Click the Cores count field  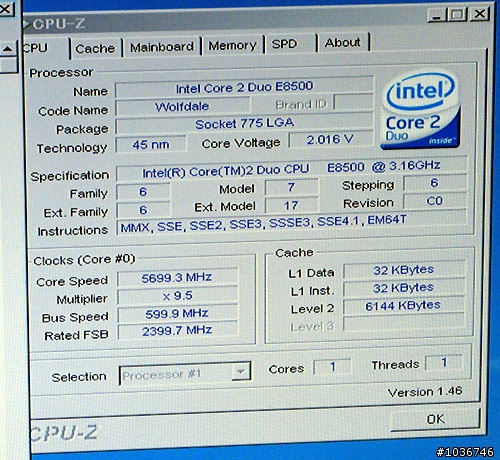pyautogui.click(x=332, y=367)
